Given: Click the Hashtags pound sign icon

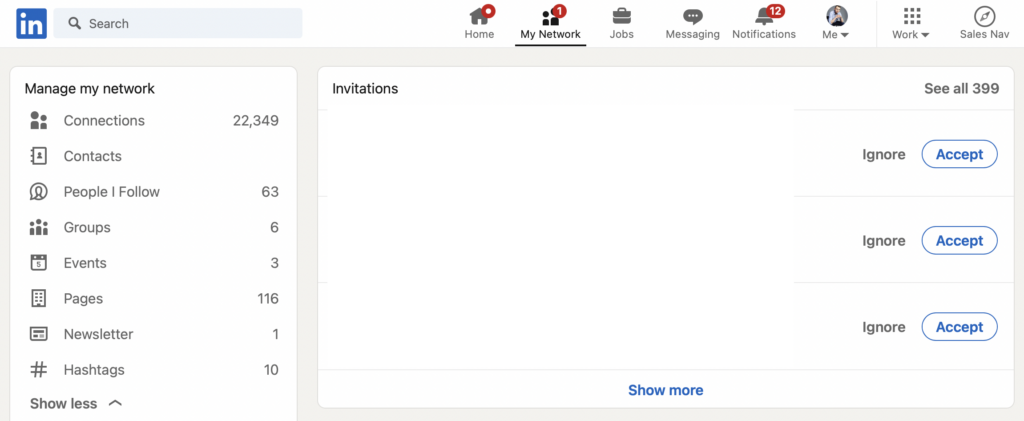Looking at the screenshot, I should (x=39, y=370).
